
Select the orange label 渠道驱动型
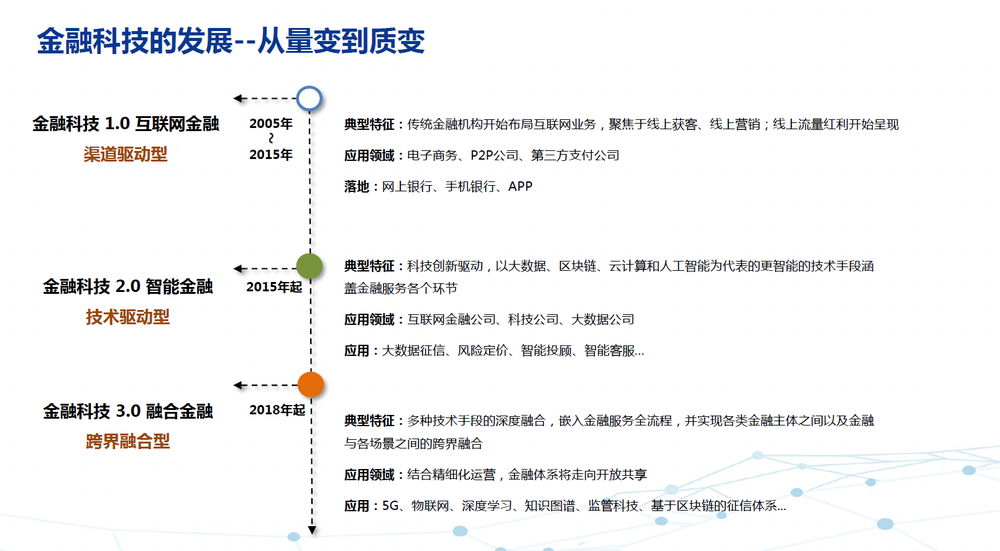click(x=126, y=154)
